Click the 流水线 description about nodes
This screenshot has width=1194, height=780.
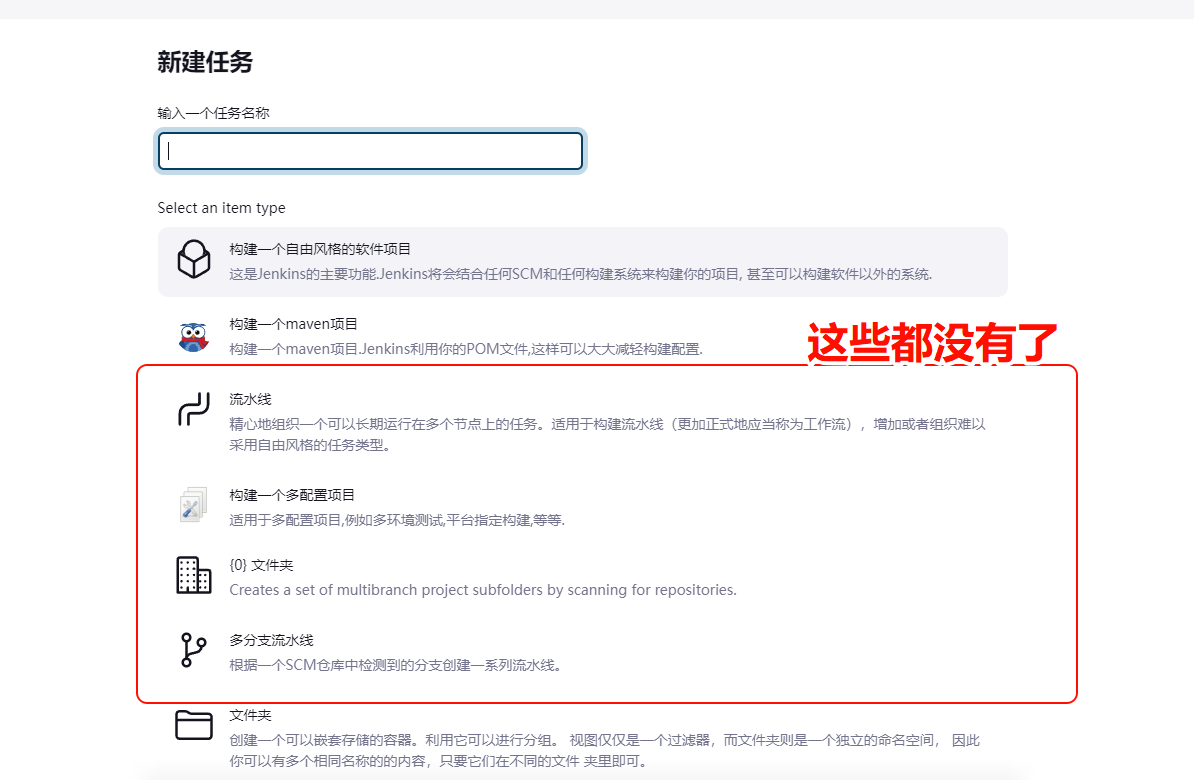(x=608, y=434)
